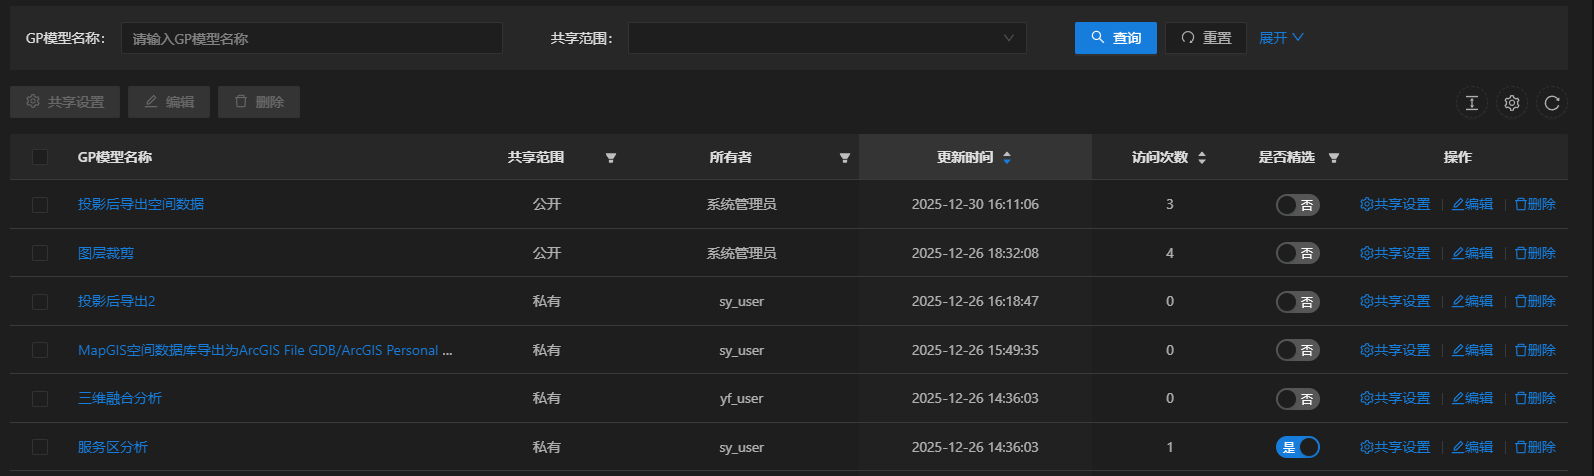1594x476 pixels.
Task: Click the 是否精选 column filter icon
Action: tap(1334, 158)
